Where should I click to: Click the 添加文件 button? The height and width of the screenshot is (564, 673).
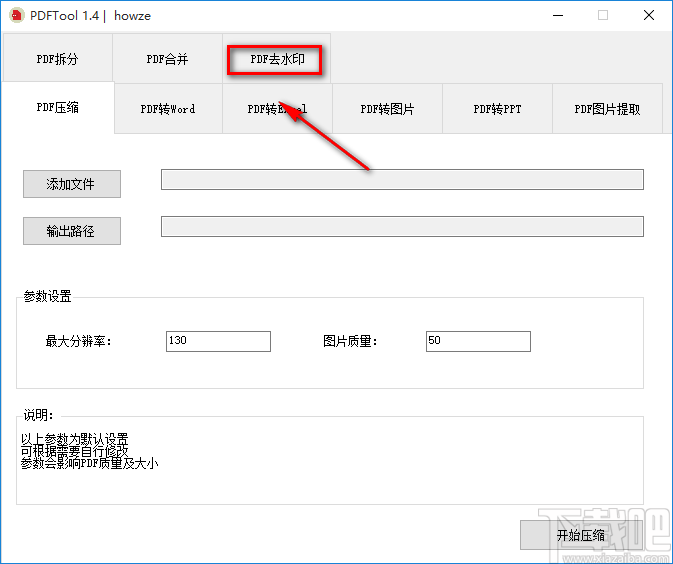point(72,184)
